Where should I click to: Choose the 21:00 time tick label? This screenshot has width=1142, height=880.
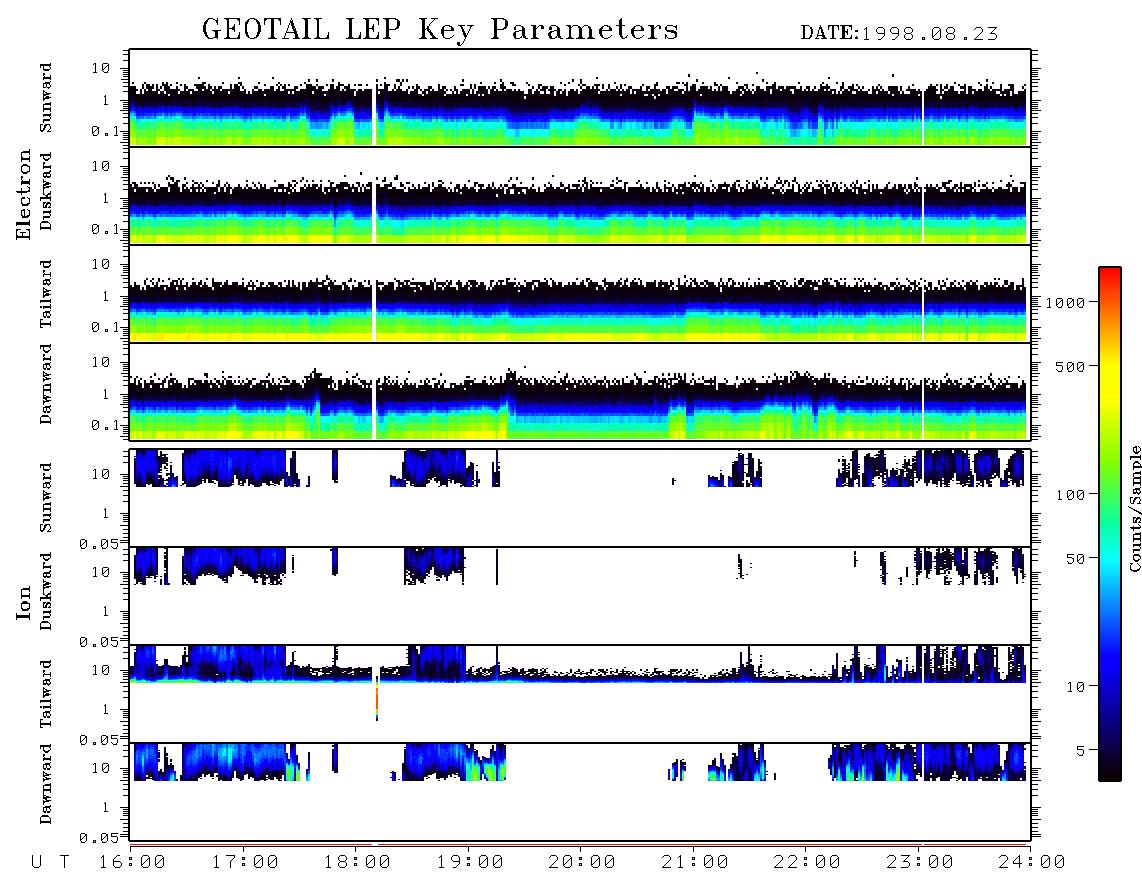pyautogui.click(x=695, y=863)
